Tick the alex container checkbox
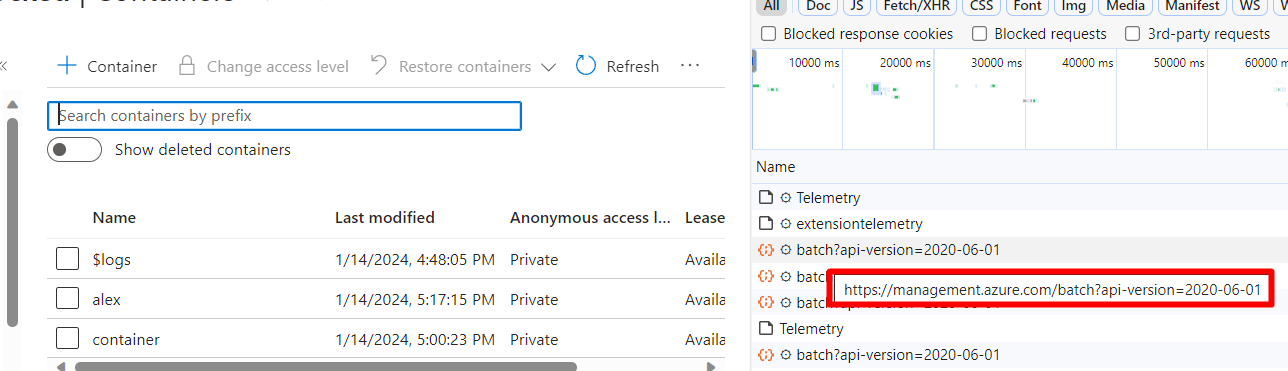1288x371 pixels. pyautogui.click(x=67, y=299)
